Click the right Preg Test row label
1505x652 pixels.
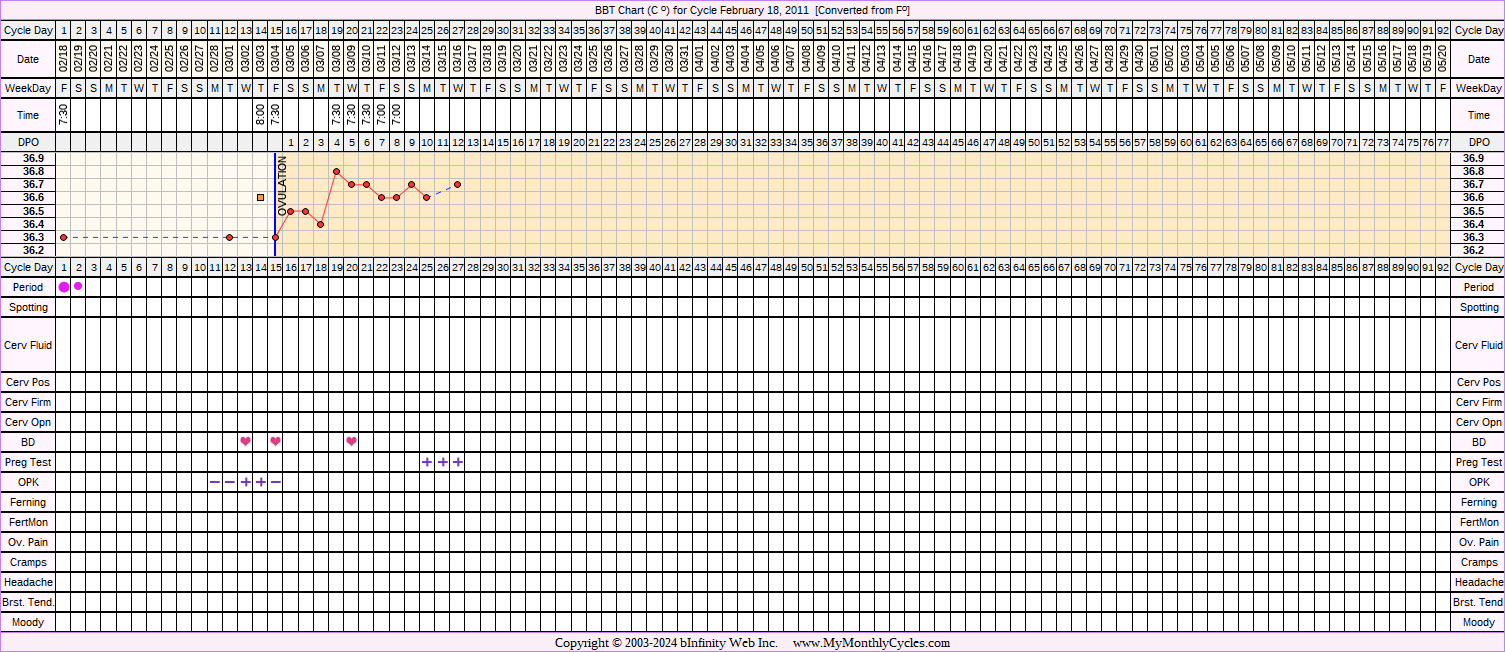coord(1478,462)
